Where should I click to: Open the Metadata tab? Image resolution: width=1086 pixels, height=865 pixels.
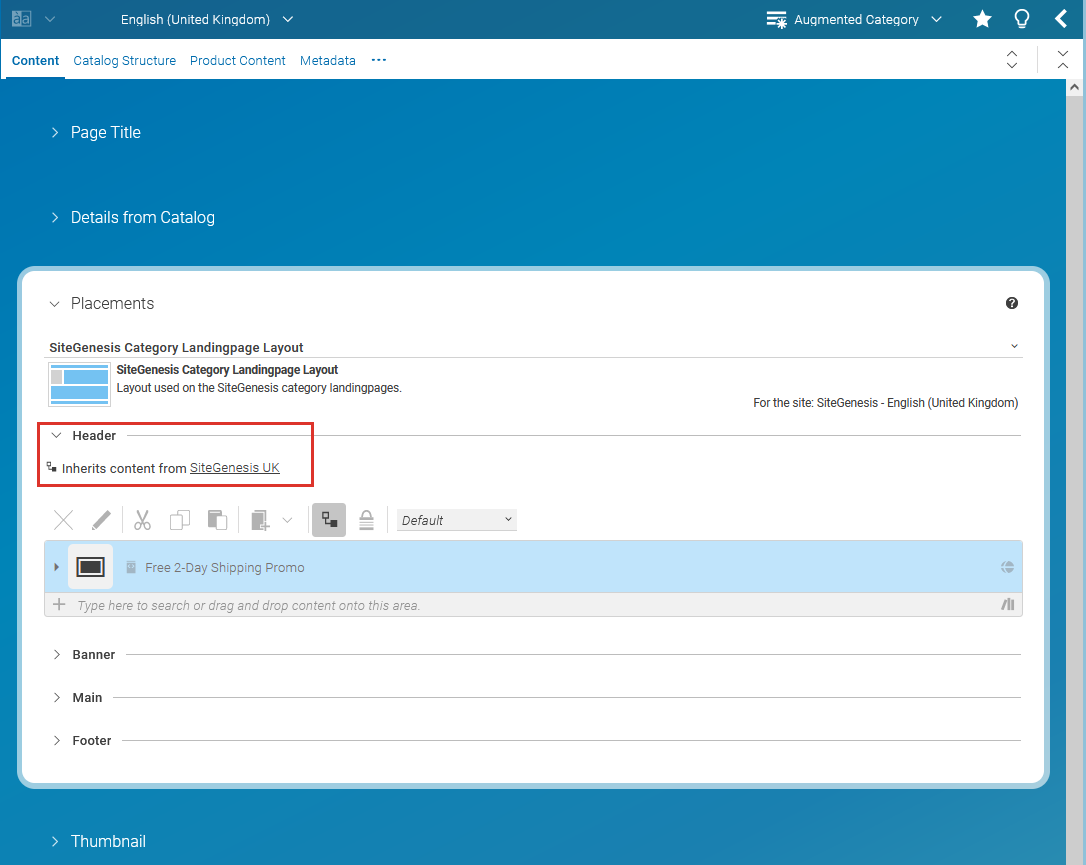click(327, 61)
